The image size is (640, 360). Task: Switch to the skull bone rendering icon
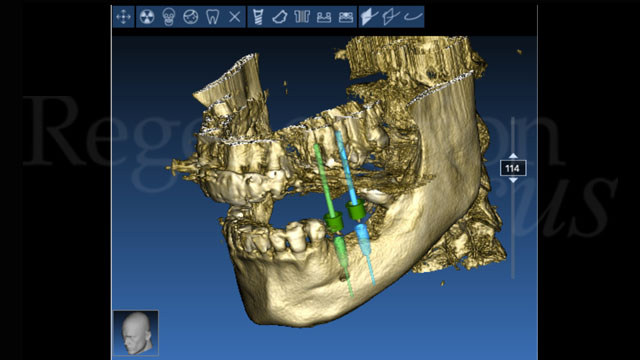coord(169,17)
